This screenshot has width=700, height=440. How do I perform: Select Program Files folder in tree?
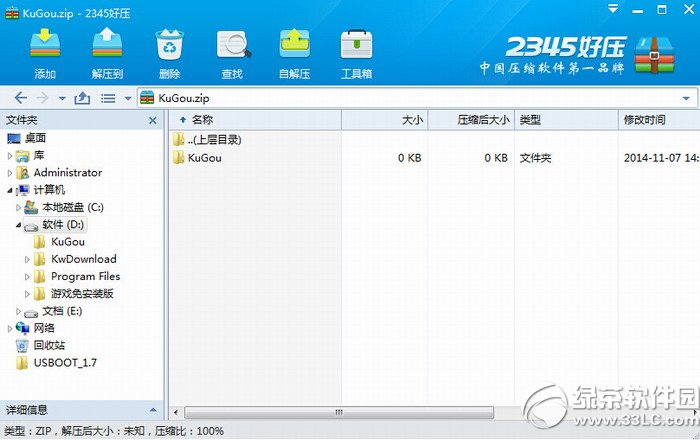pyautogui.click(x=77, y=277)
